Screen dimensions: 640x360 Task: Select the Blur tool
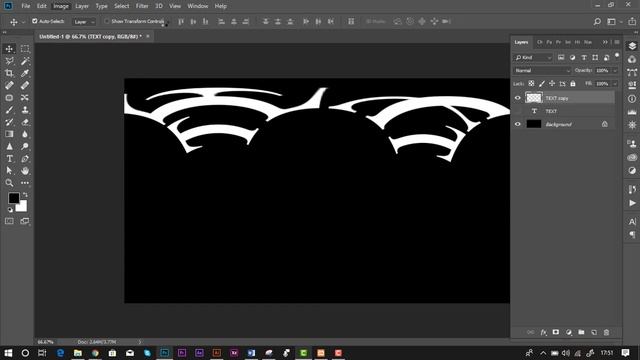25,134
